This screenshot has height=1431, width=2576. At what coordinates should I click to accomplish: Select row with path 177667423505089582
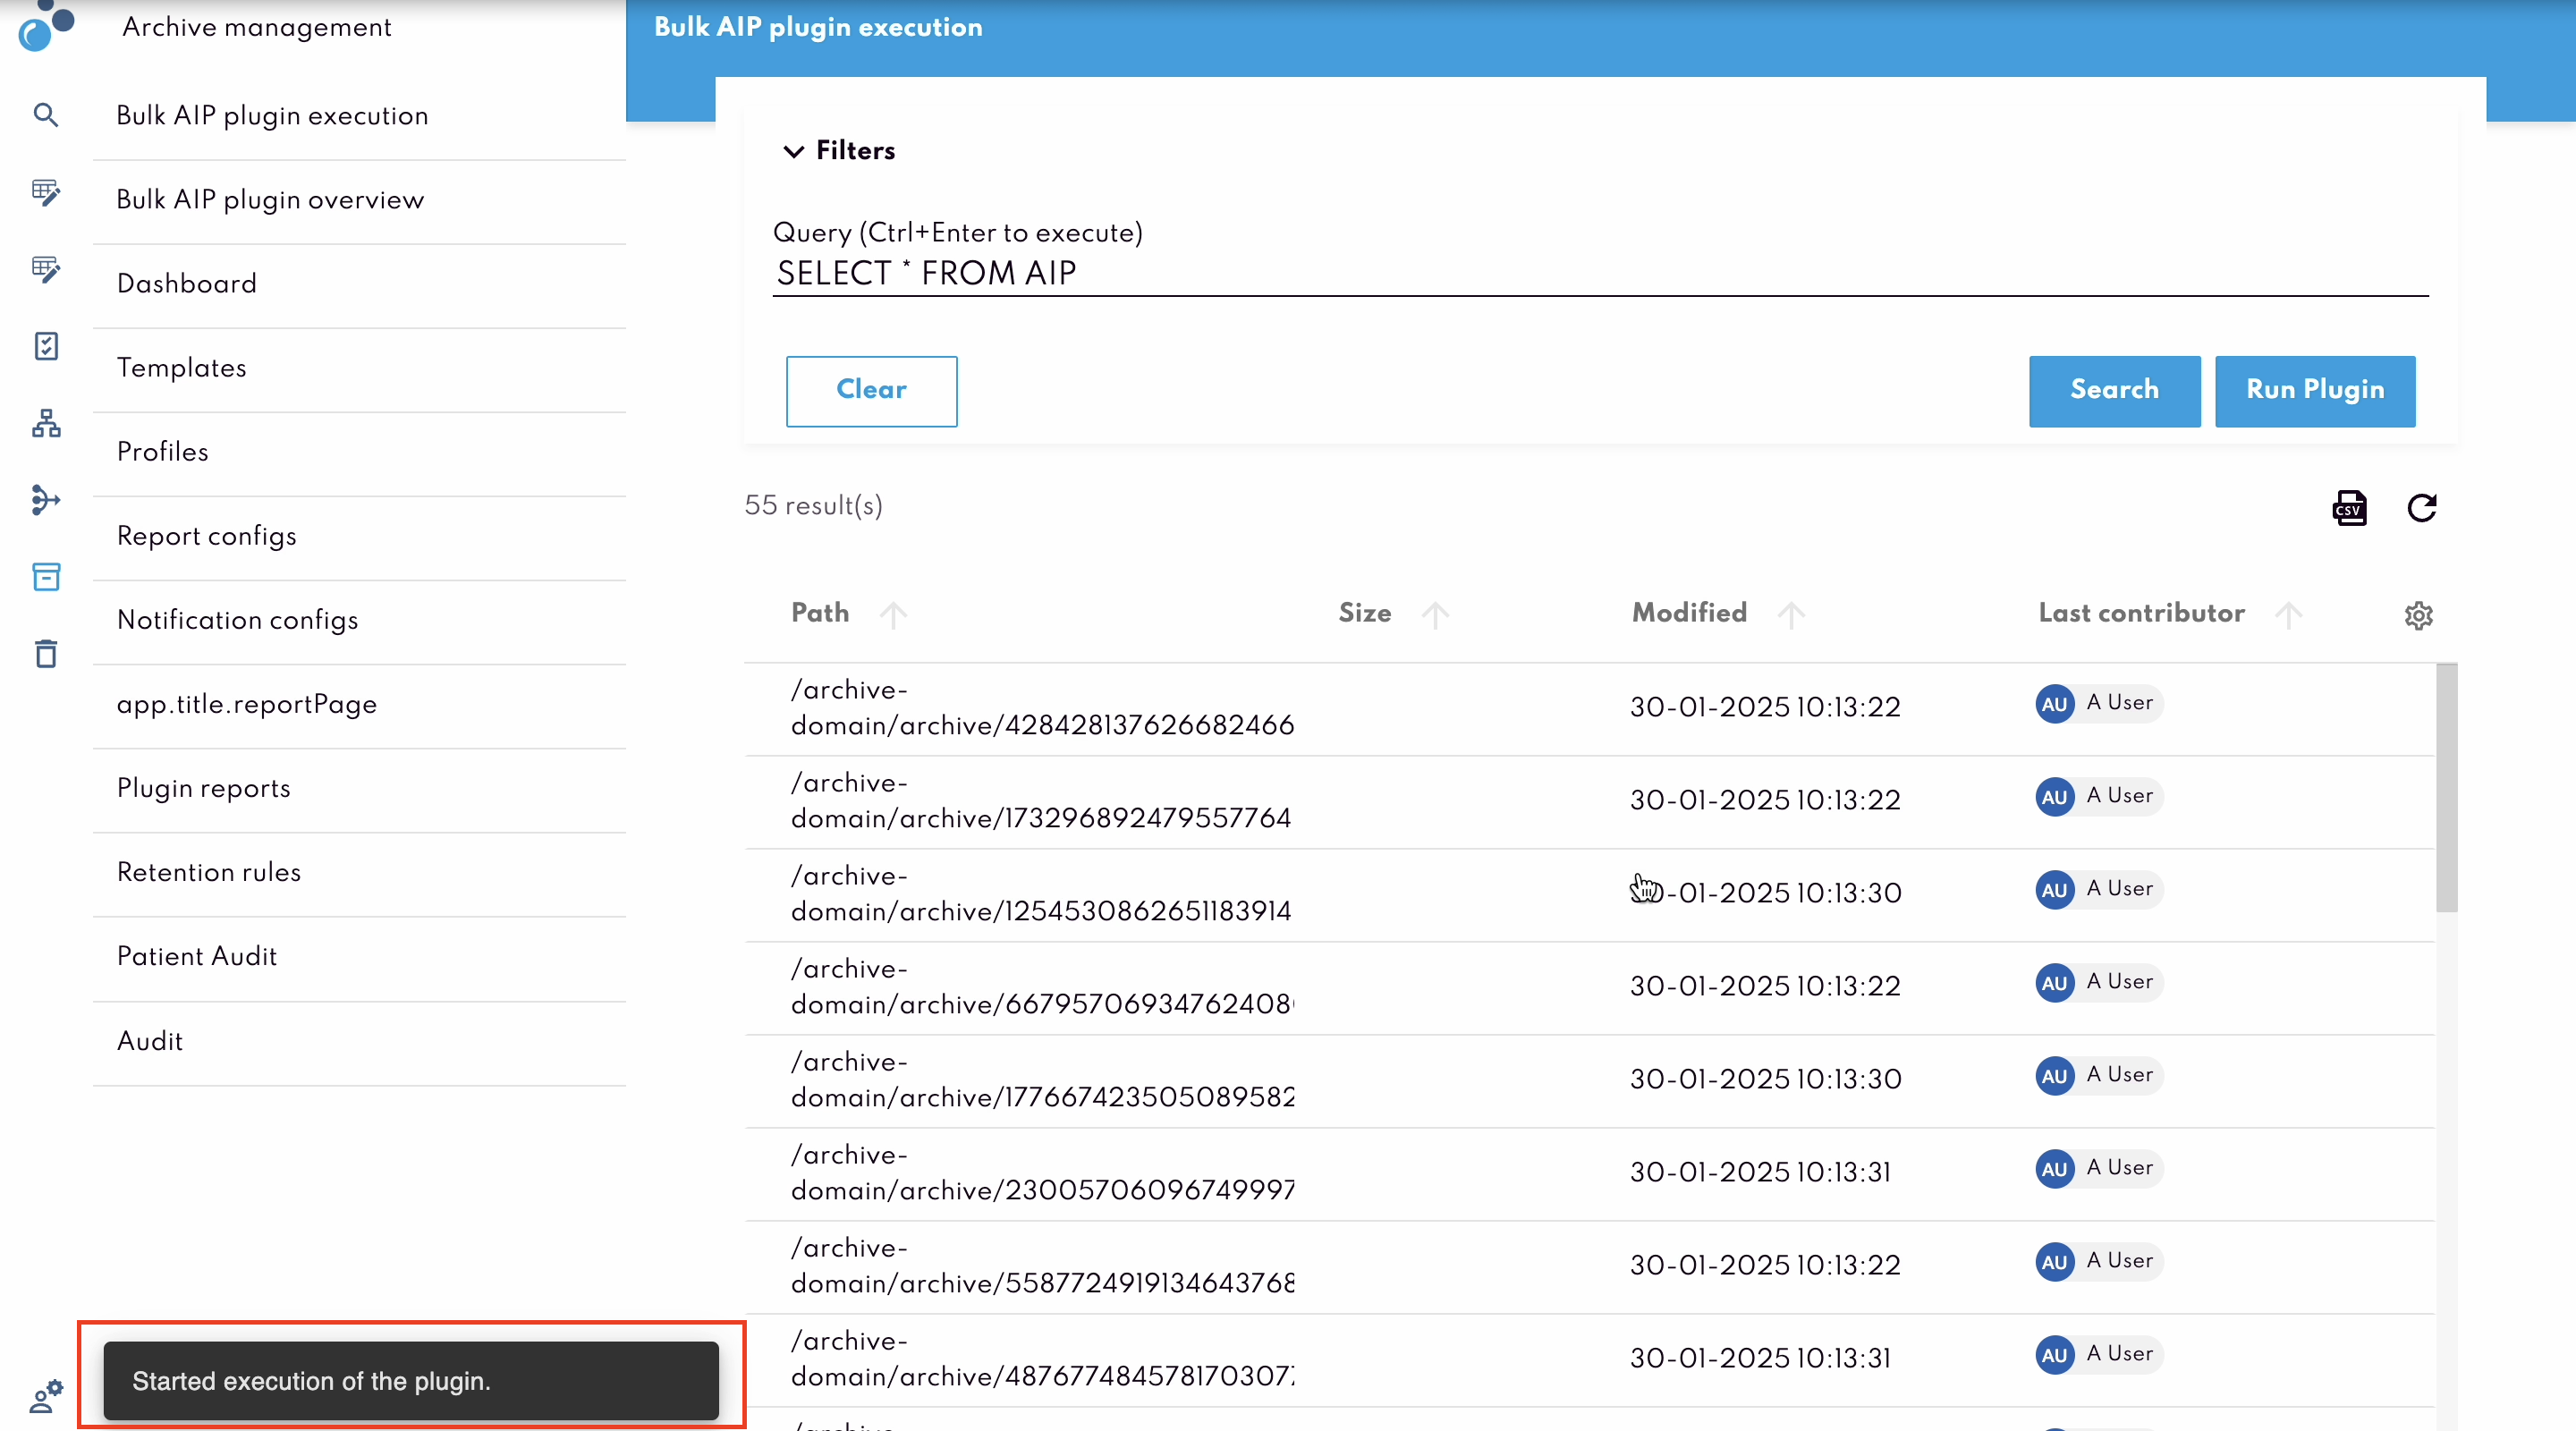pos(1589,1080)
